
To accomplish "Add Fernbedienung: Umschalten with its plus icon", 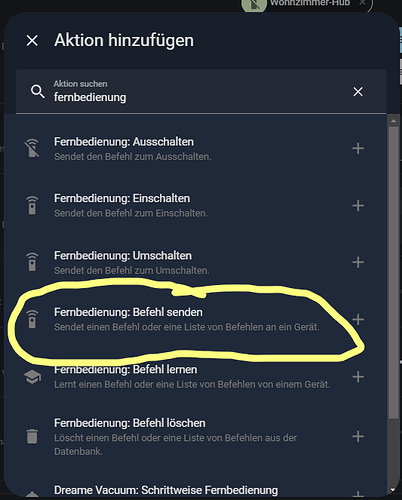I will 358,262.
